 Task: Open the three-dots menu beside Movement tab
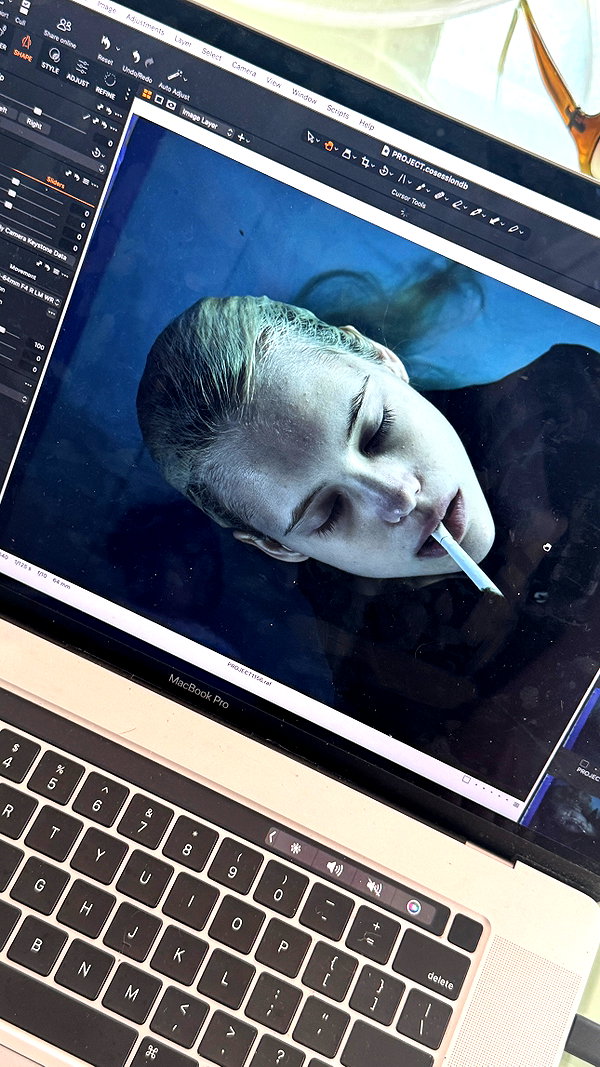(x=66, y=274)
